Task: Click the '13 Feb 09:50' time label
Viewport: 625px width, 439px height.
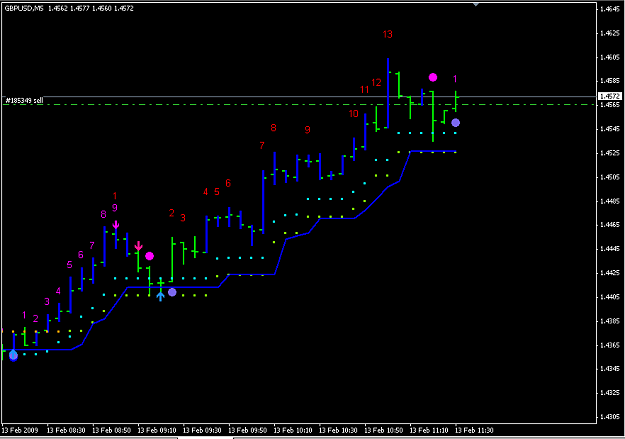Action: (248, 430)
